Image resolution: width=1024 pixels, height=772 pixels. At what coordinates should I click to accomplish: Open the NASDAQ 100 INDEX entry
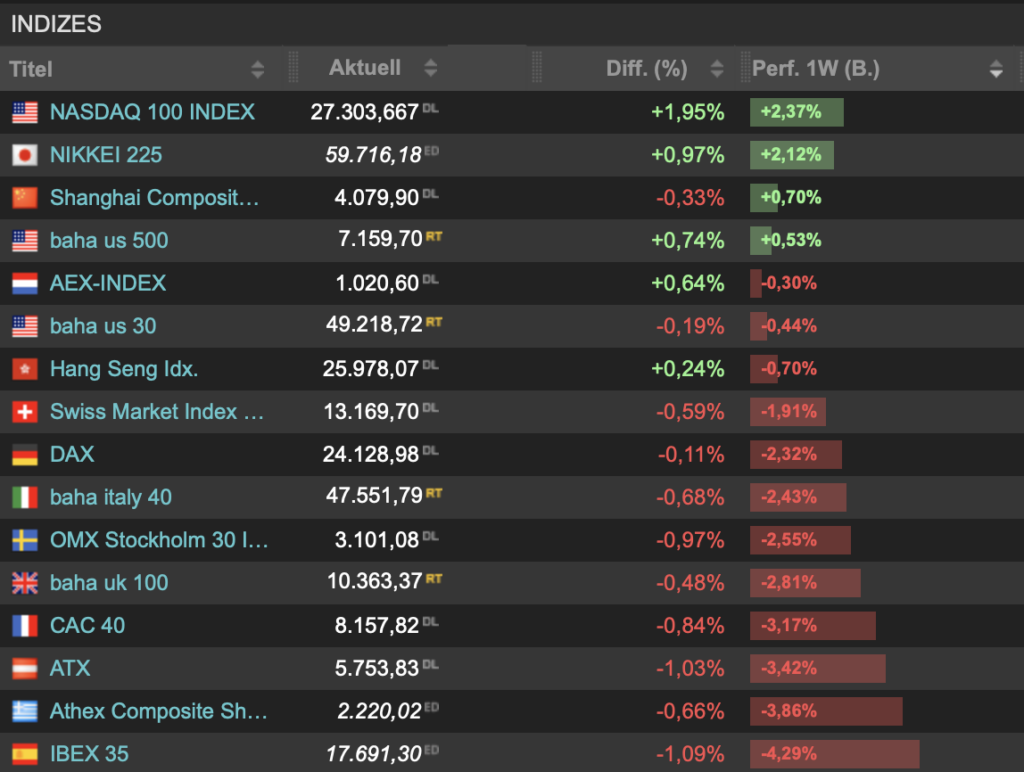(151, 112)
